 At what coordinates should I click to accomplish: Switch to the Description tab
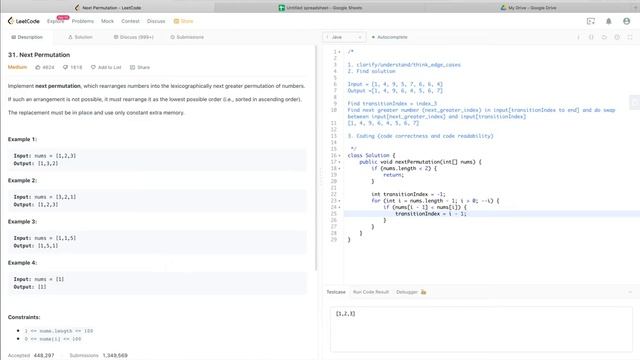pyautogui.click(x=27, y=37)
